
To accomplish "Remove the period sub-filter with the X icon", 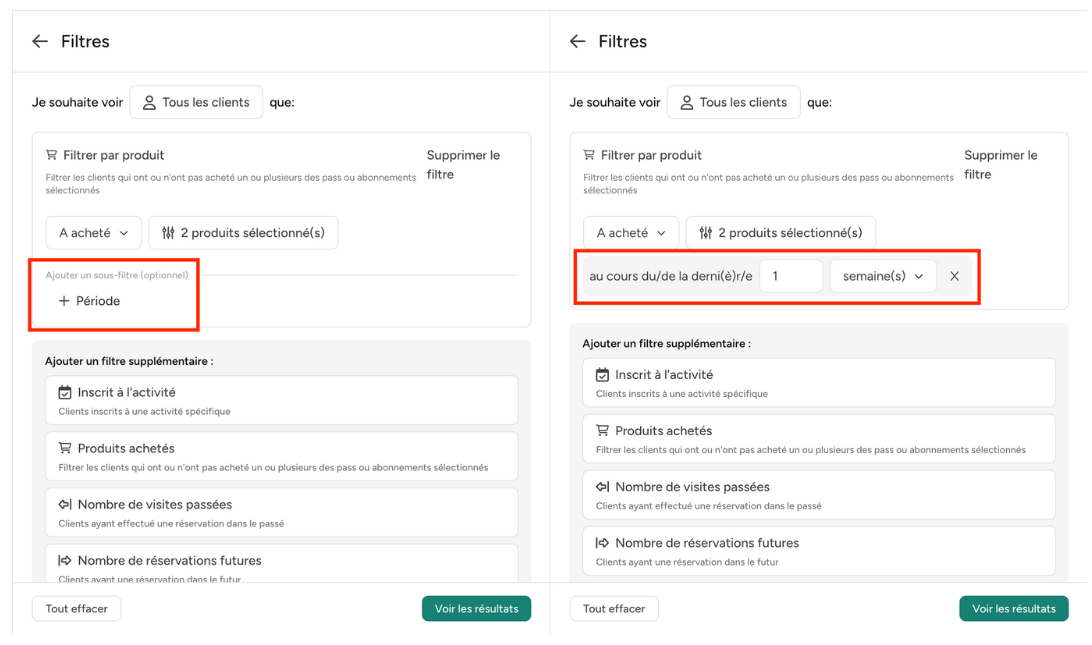I will (x=954, y=276).
